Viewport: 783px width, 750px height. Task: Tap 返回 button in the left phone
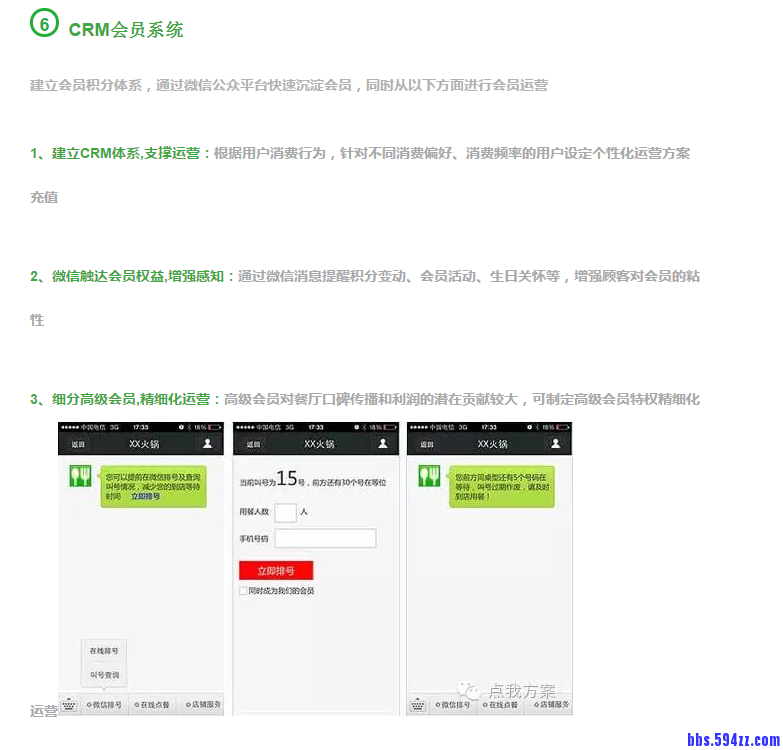click(77, 444)
